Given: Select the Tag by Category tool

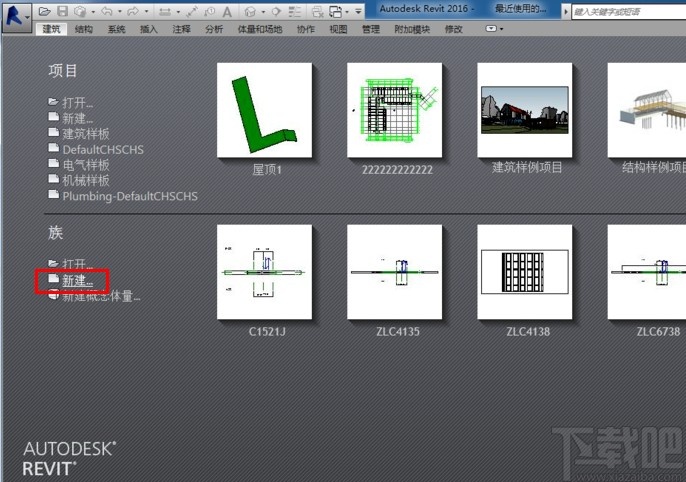Looking at the screenshot, I should click(210, 11).
